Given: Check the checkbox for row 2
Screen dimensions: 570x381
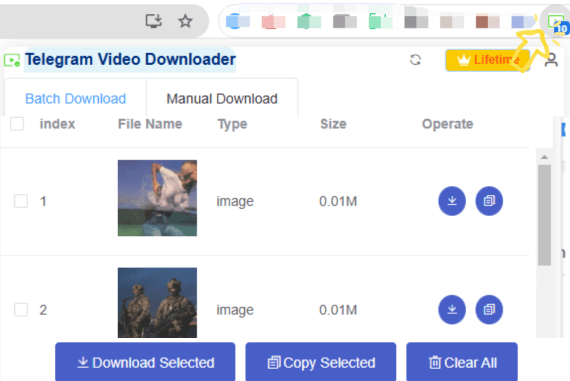Looking at the screenshot, I should click(21, 310).
